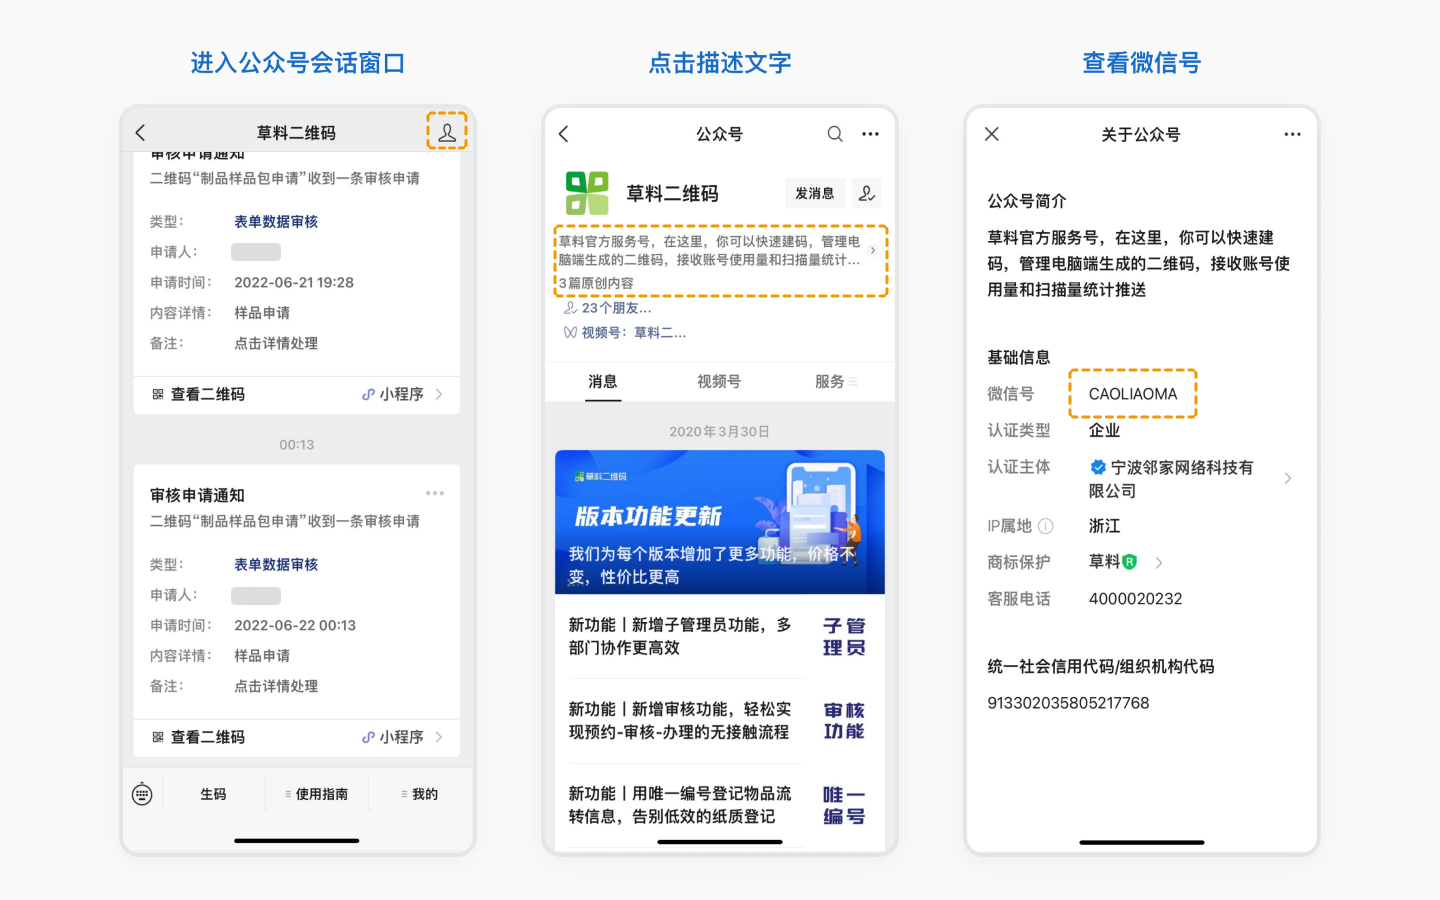The image size is (1440, 900).
Task: Click the 公众号简介 description paragraph
Action: (1138, 264)
